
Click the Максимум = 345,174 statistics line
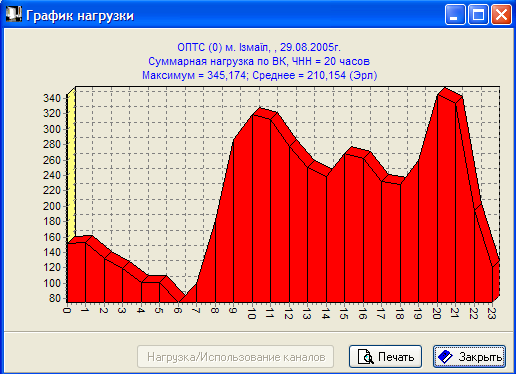(259, 75)
